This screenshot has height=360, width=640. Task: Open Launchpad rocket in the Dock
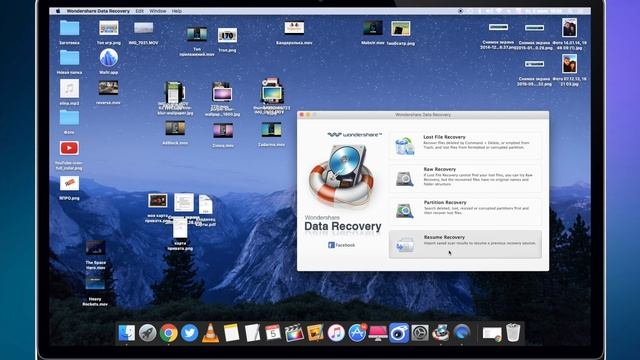pos(147,333)
